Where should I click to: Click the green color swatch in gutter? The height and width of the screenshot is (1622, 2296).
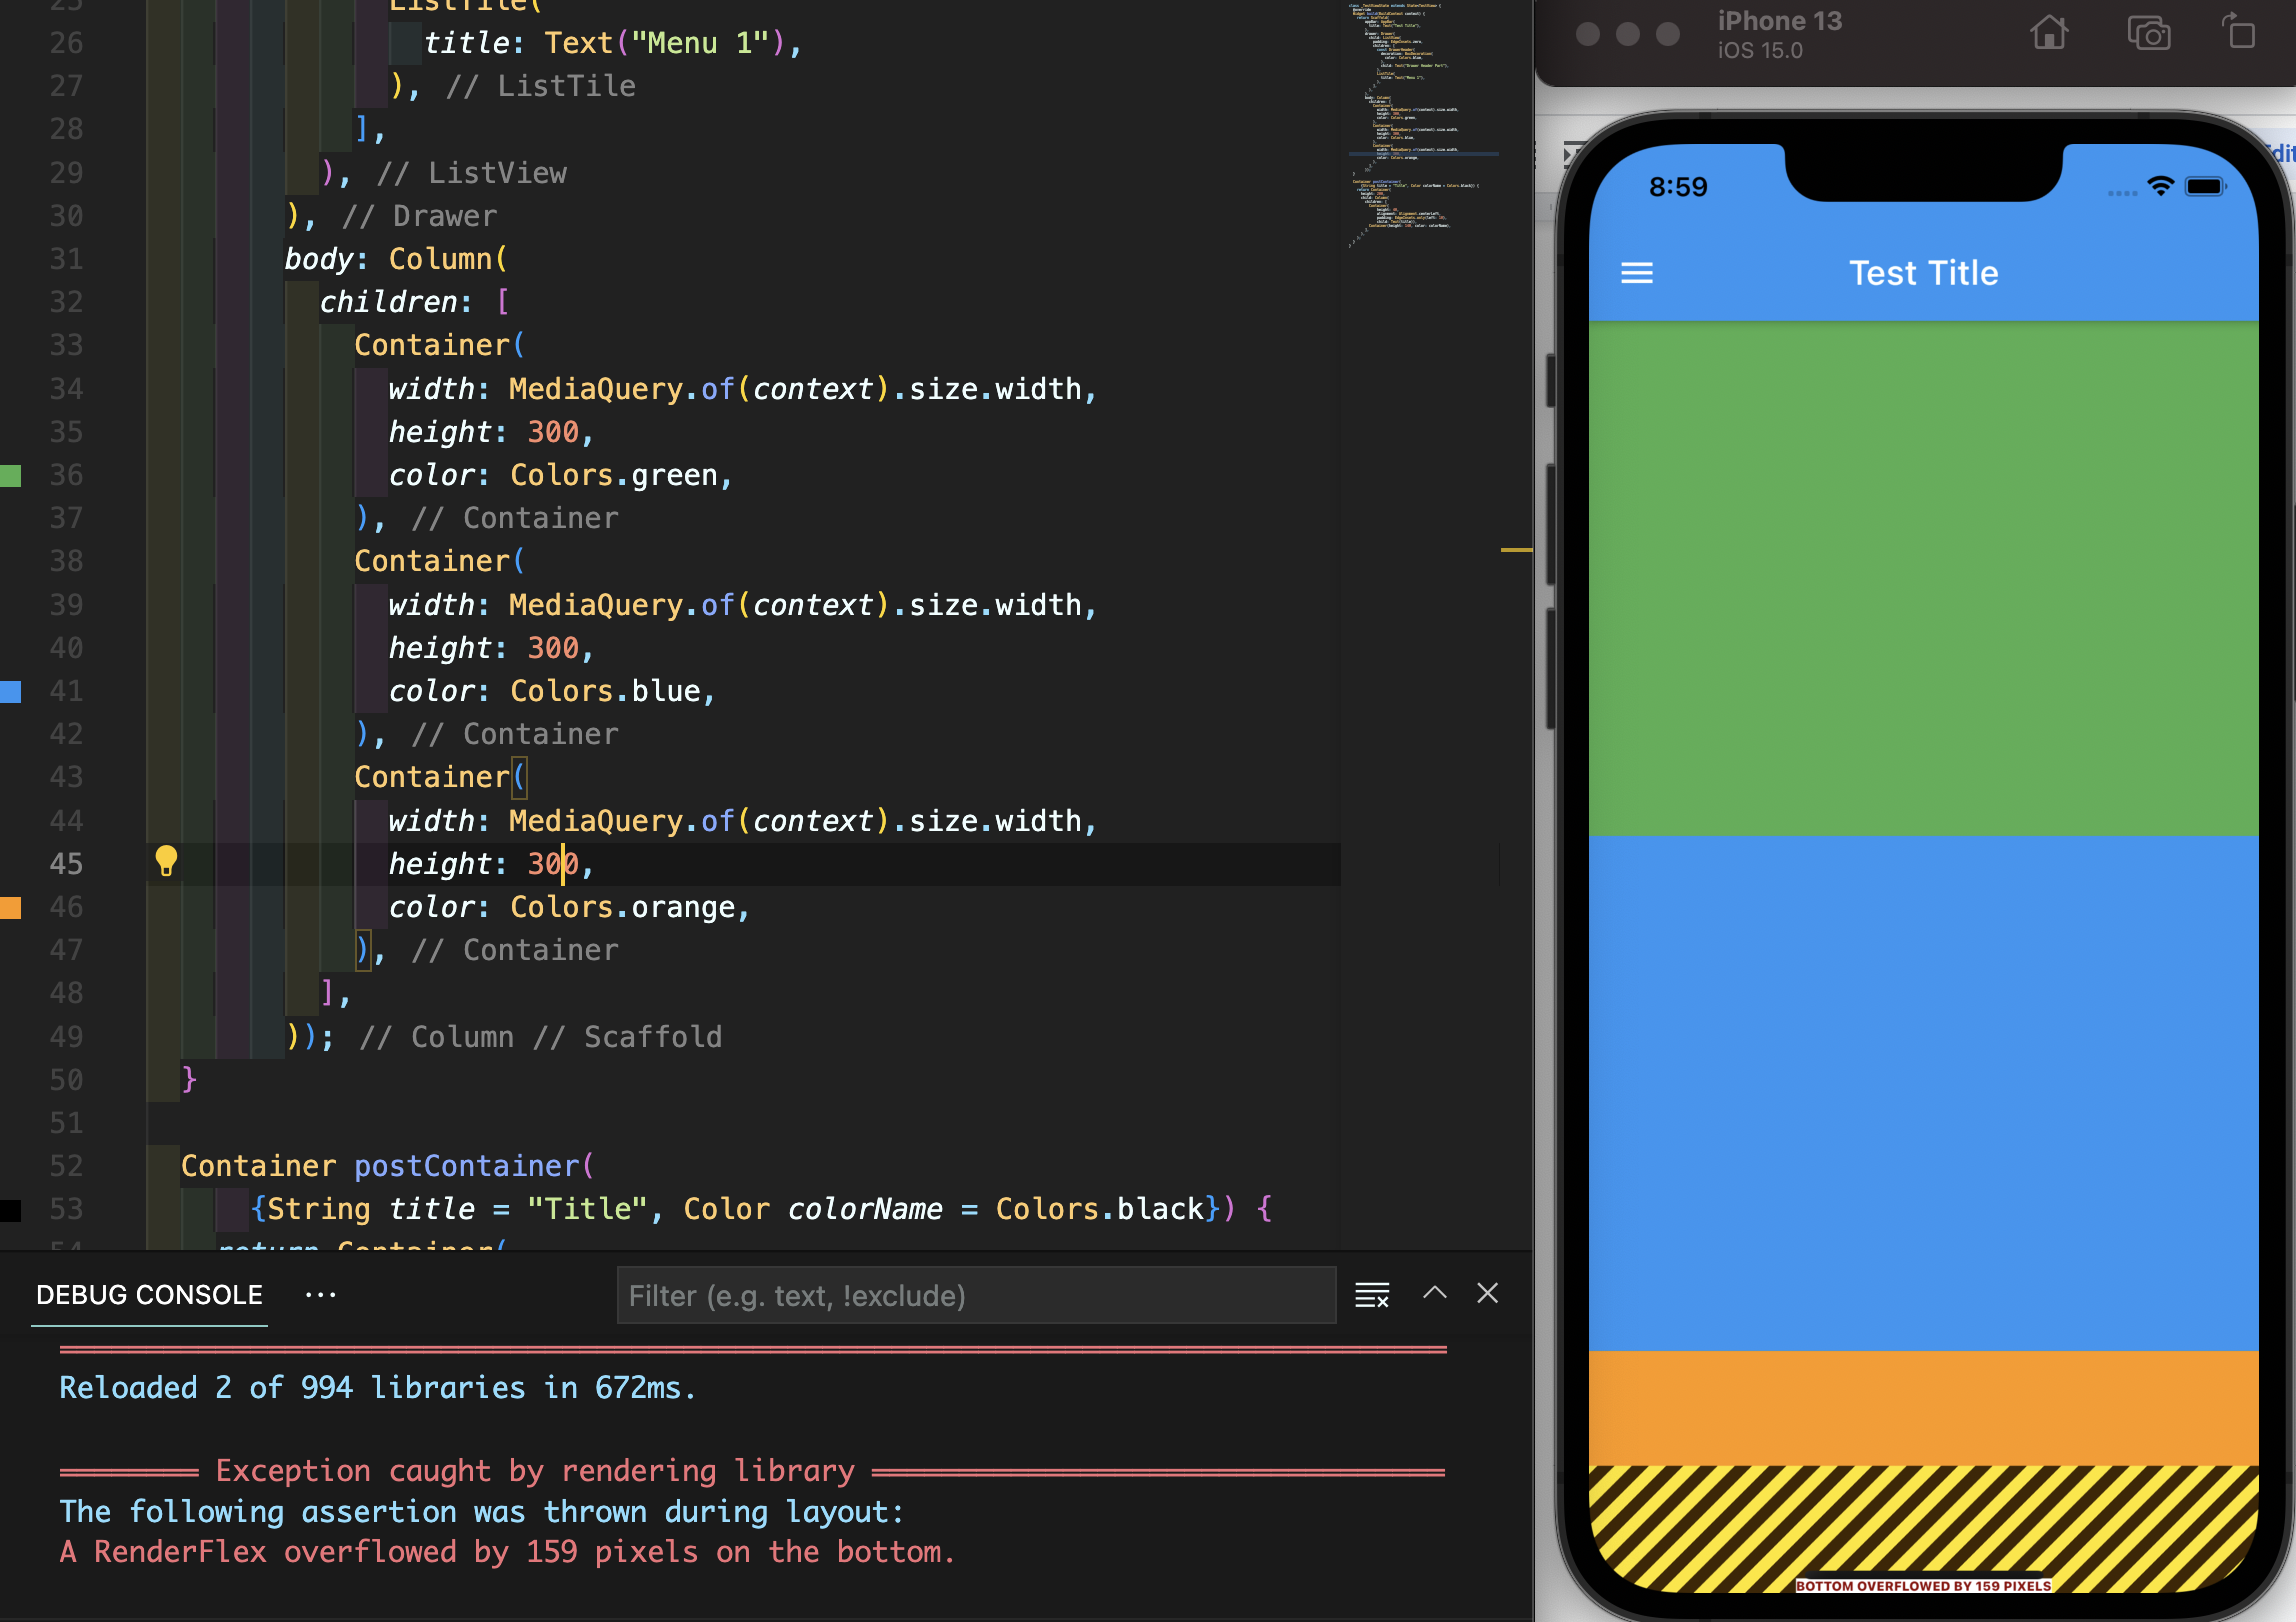pyautogui.click(x=11, y=475)
